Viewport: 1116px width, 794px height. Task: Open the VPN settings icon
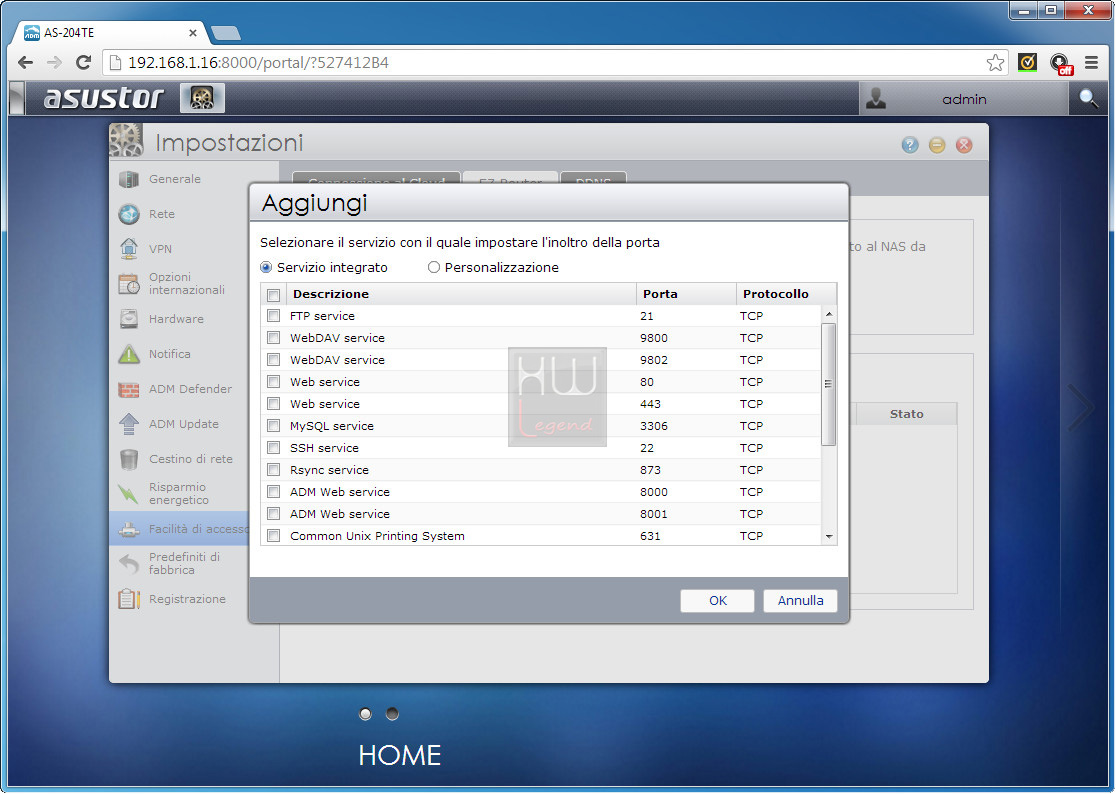[x=129, y=249]
